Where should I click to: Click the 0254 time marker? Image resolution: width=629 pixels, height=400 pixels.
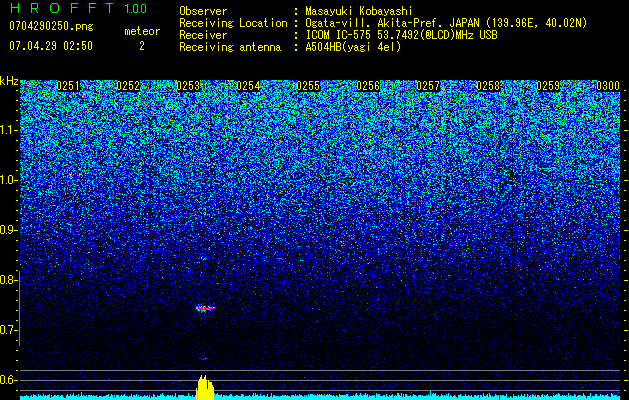tap(248, 86)
